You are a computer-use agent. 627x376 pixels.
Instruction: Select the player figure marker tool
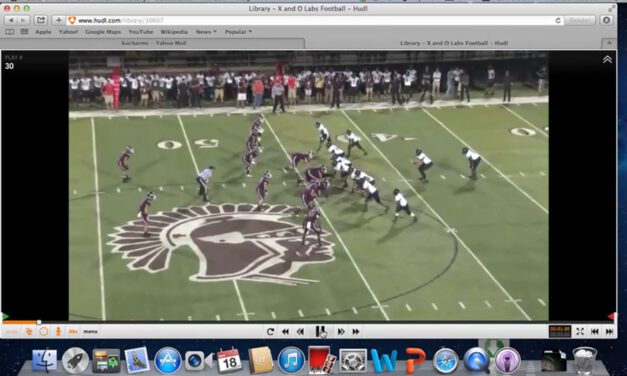point(58,332)
